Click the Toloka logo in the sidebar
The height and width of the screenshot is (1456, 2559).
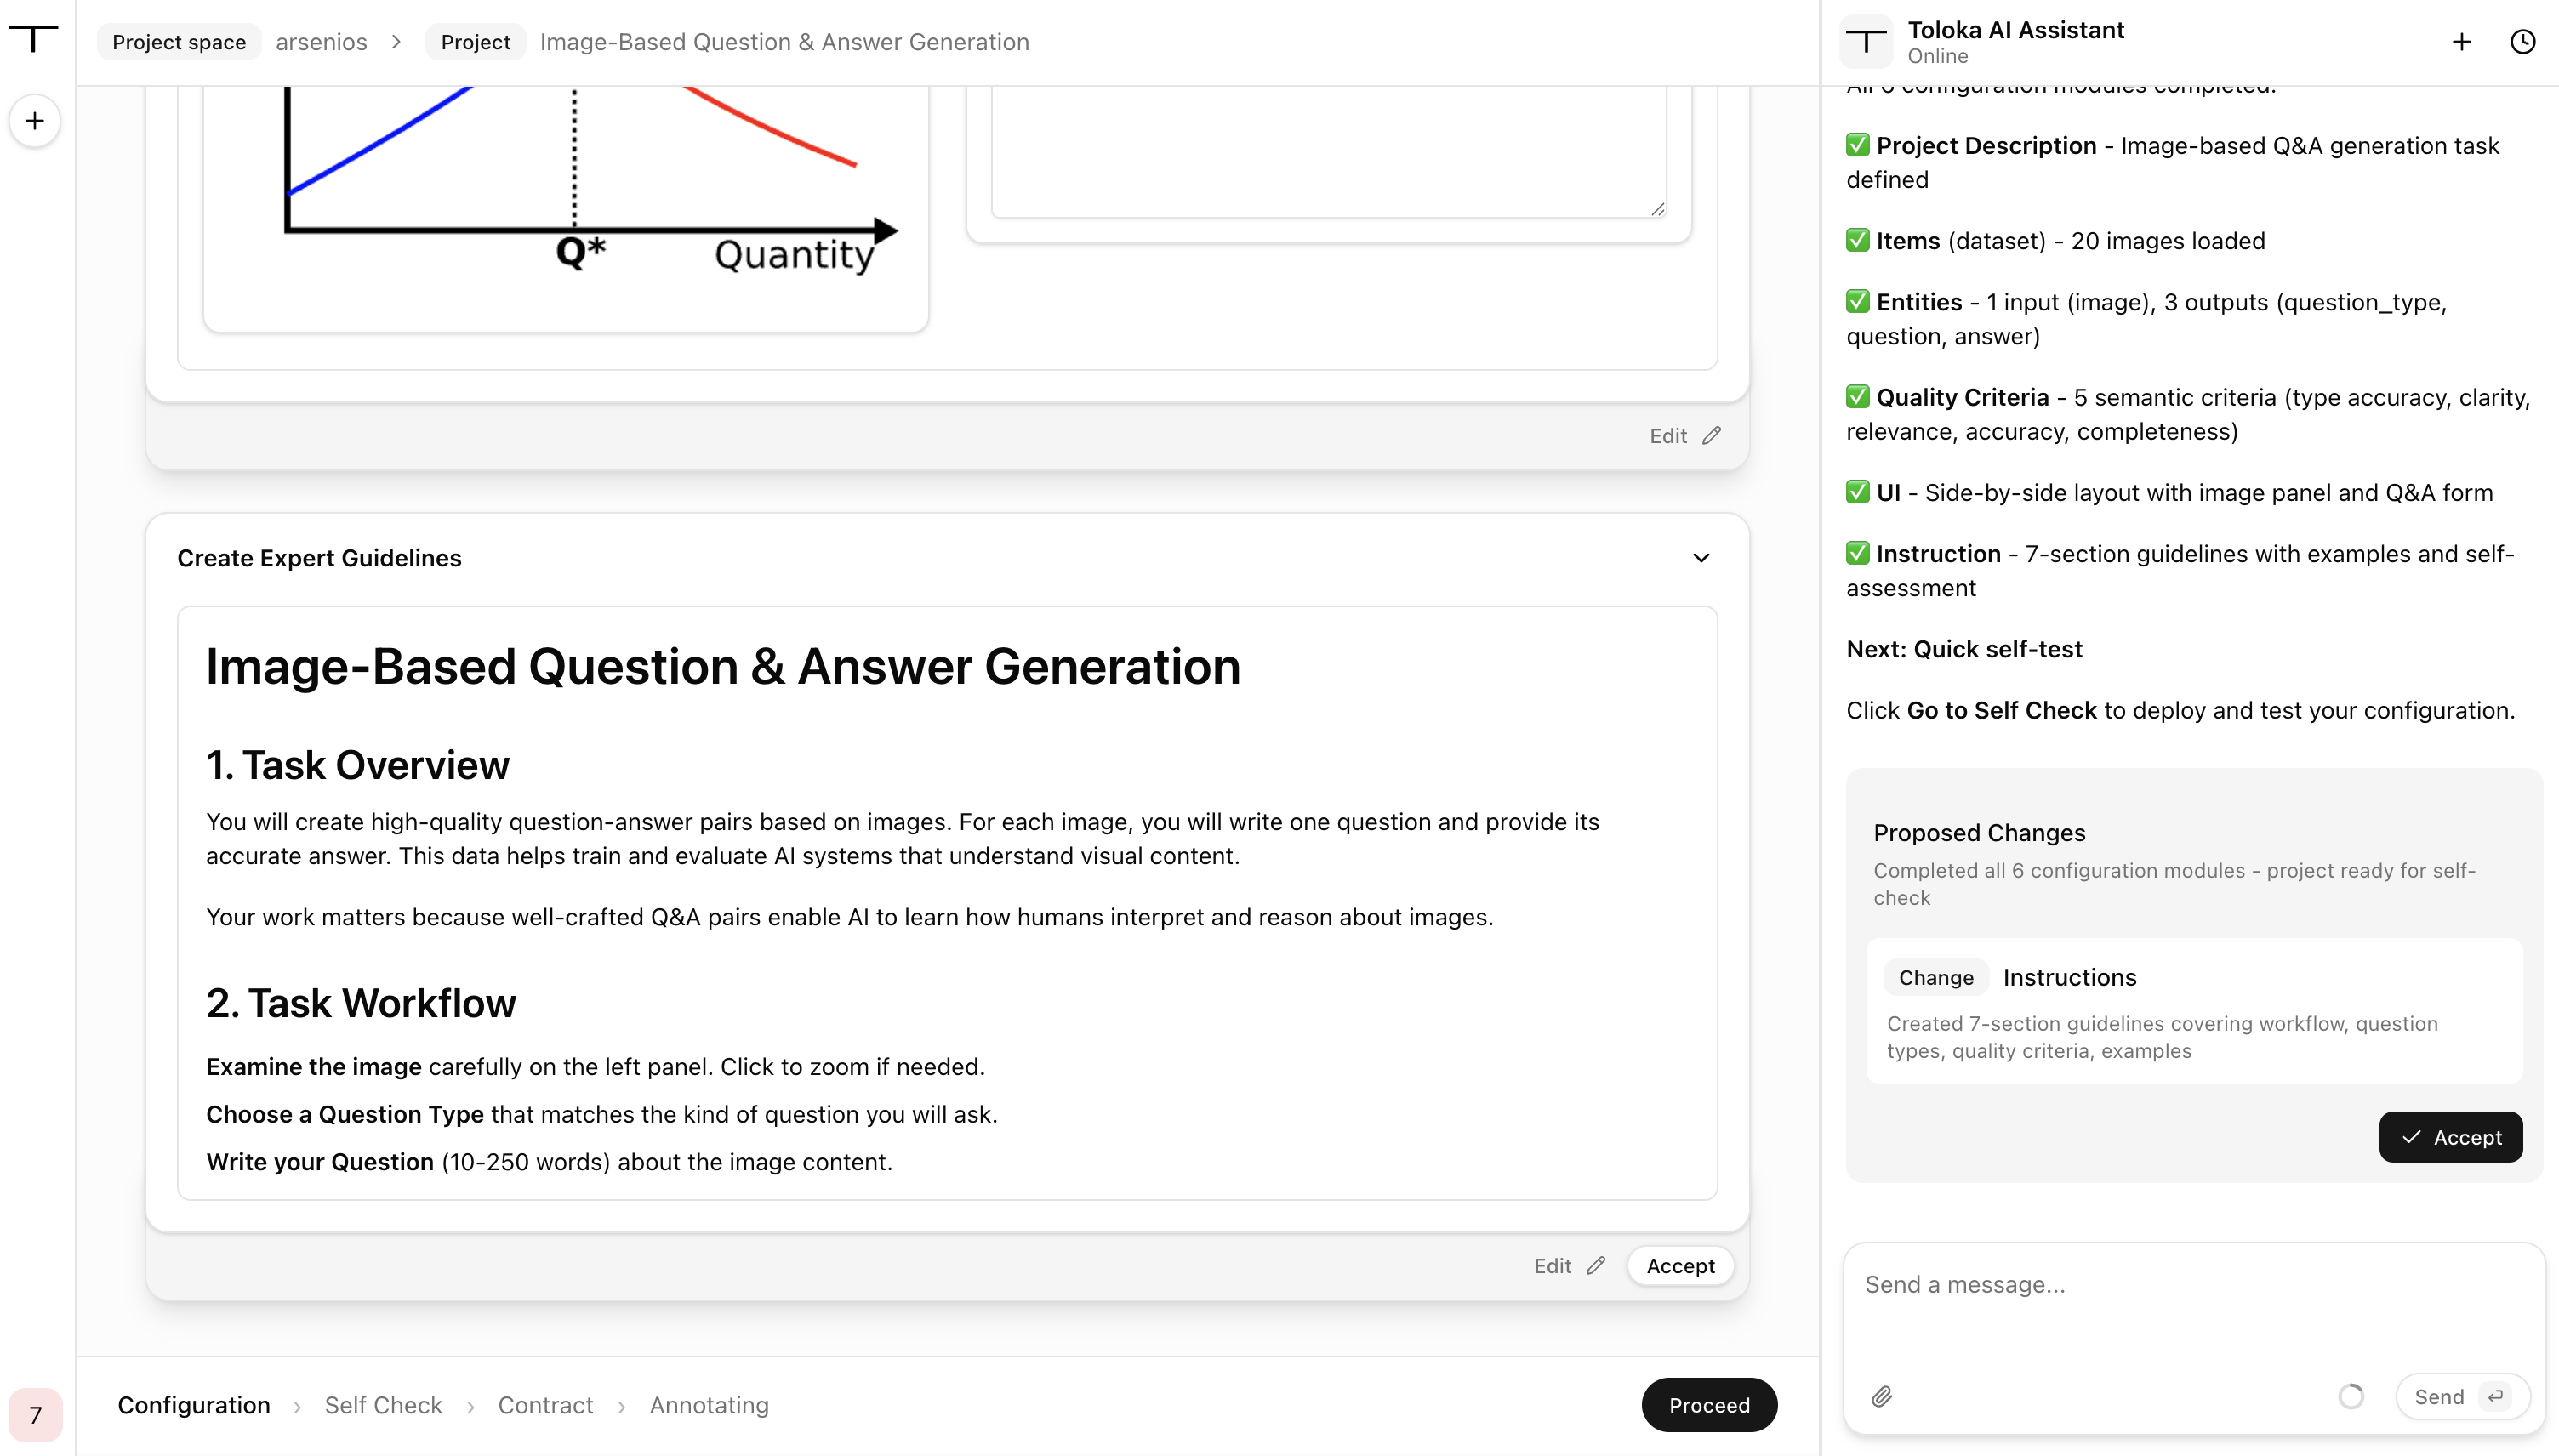coord(33,38)
